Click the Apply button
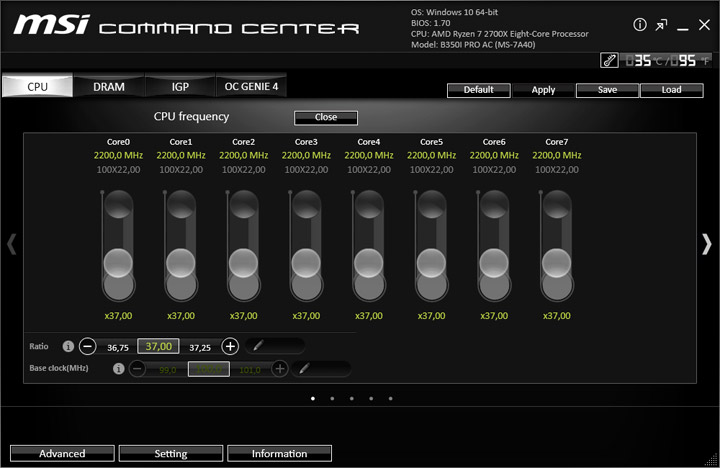This screenshot has width=720, height=468. [x=543, y=90]
